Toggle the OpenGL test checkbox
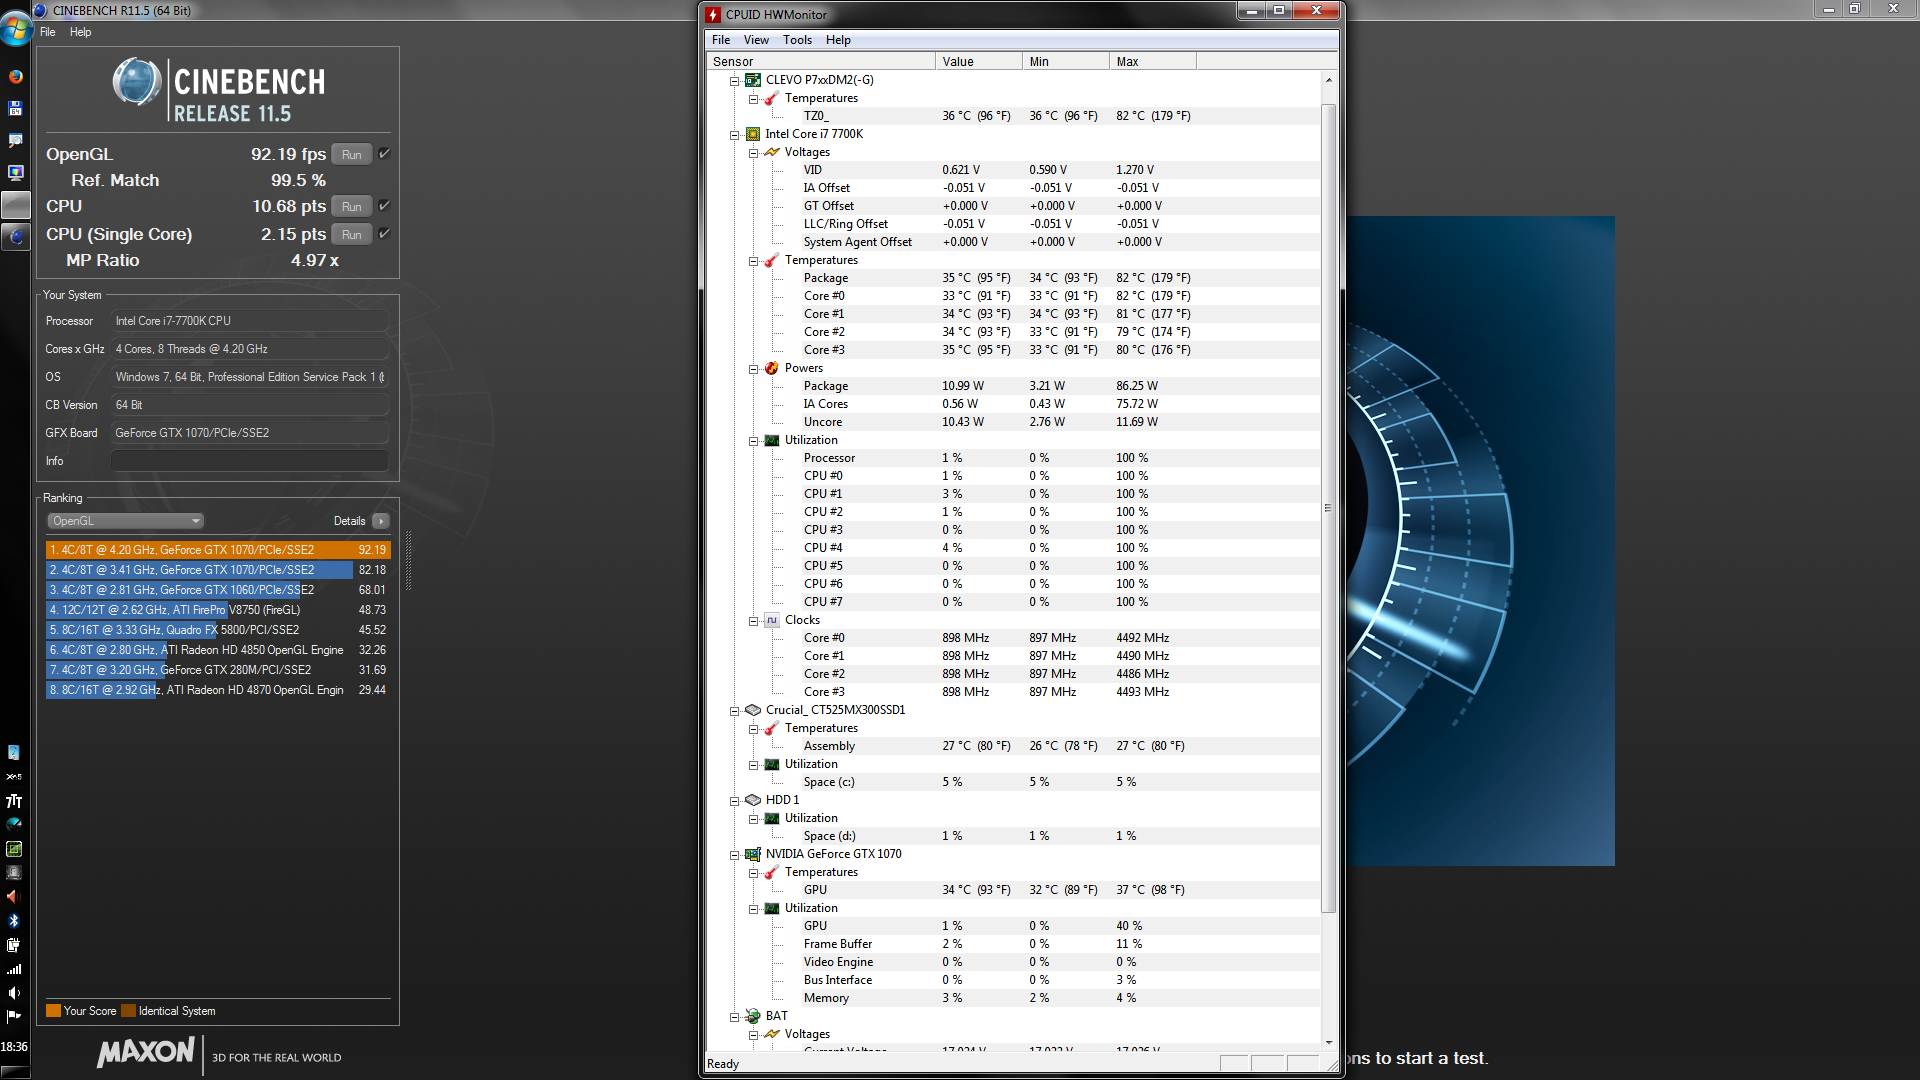The width and height of the screenshot is (1920, 1080). [384, 154]
